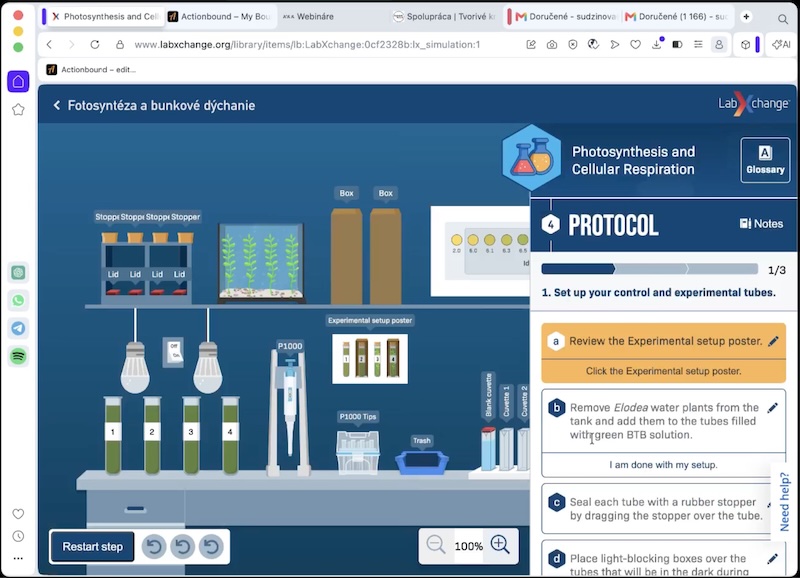Click the third undo arrow button
Image resolution: width=800 pixels, height=578 pixels.
click(211, 546)
